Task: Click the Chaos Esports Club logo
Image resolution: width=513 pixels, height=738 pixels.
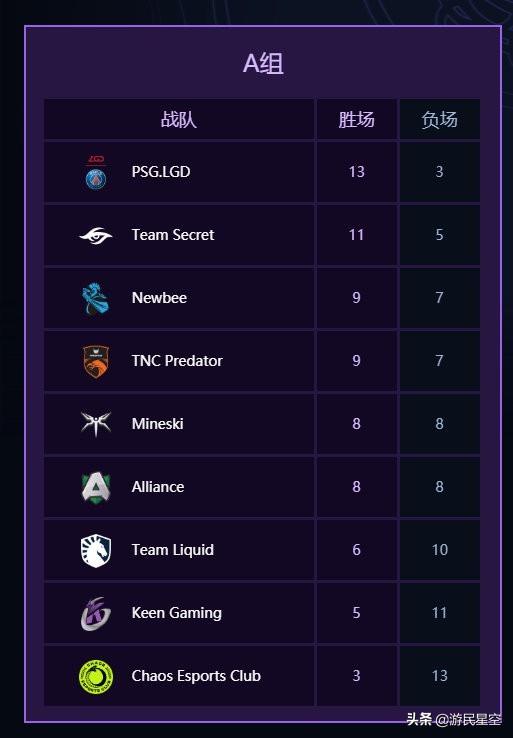Action: point(96,676)
